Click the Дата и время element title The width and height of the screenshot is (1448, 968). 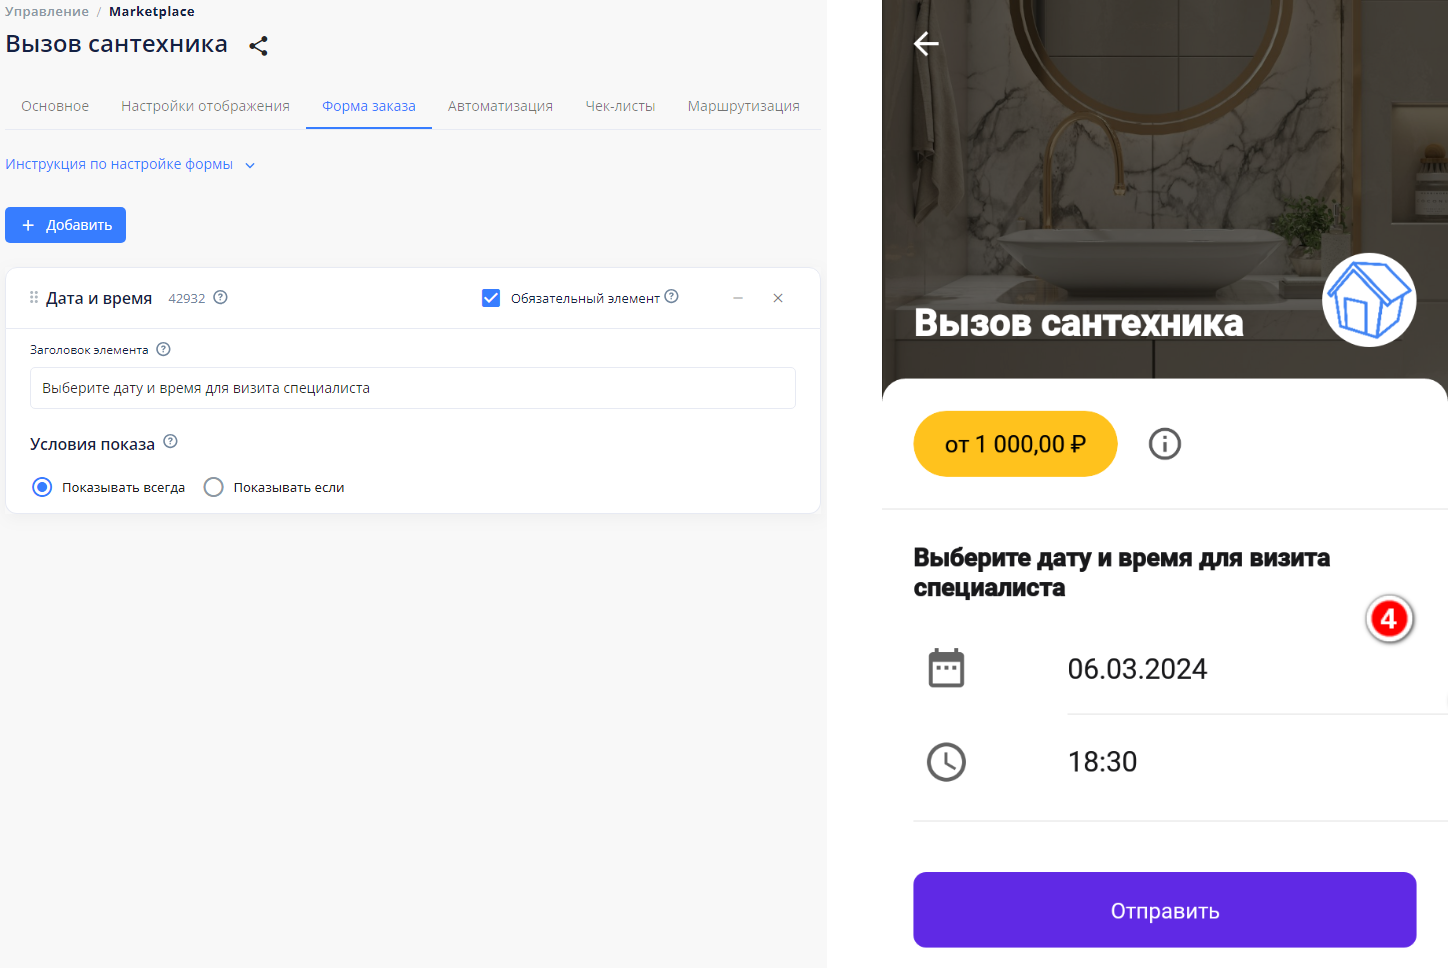coord(99,298)
